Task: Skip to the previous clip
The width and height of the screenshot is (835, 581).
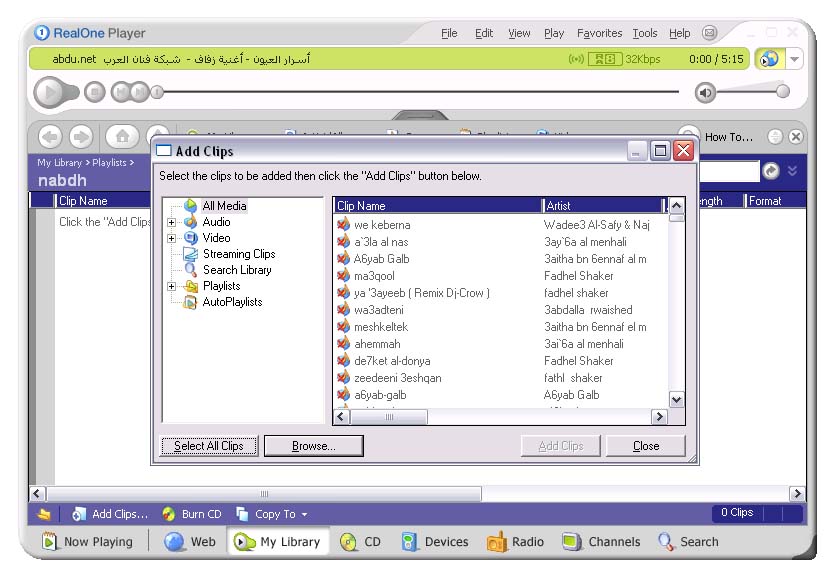Action: 121,93
